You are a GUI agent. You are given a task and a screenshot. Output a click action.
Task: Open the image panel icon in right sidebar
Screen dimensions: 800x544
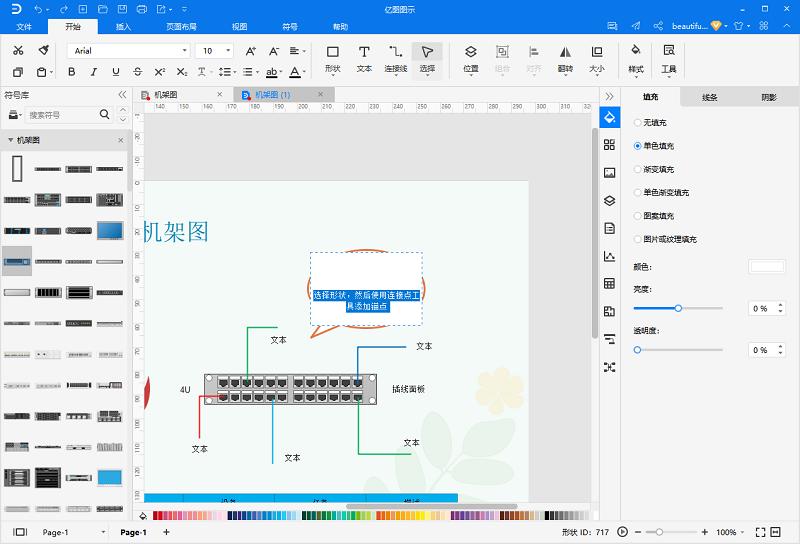click(x=609, y=172)
